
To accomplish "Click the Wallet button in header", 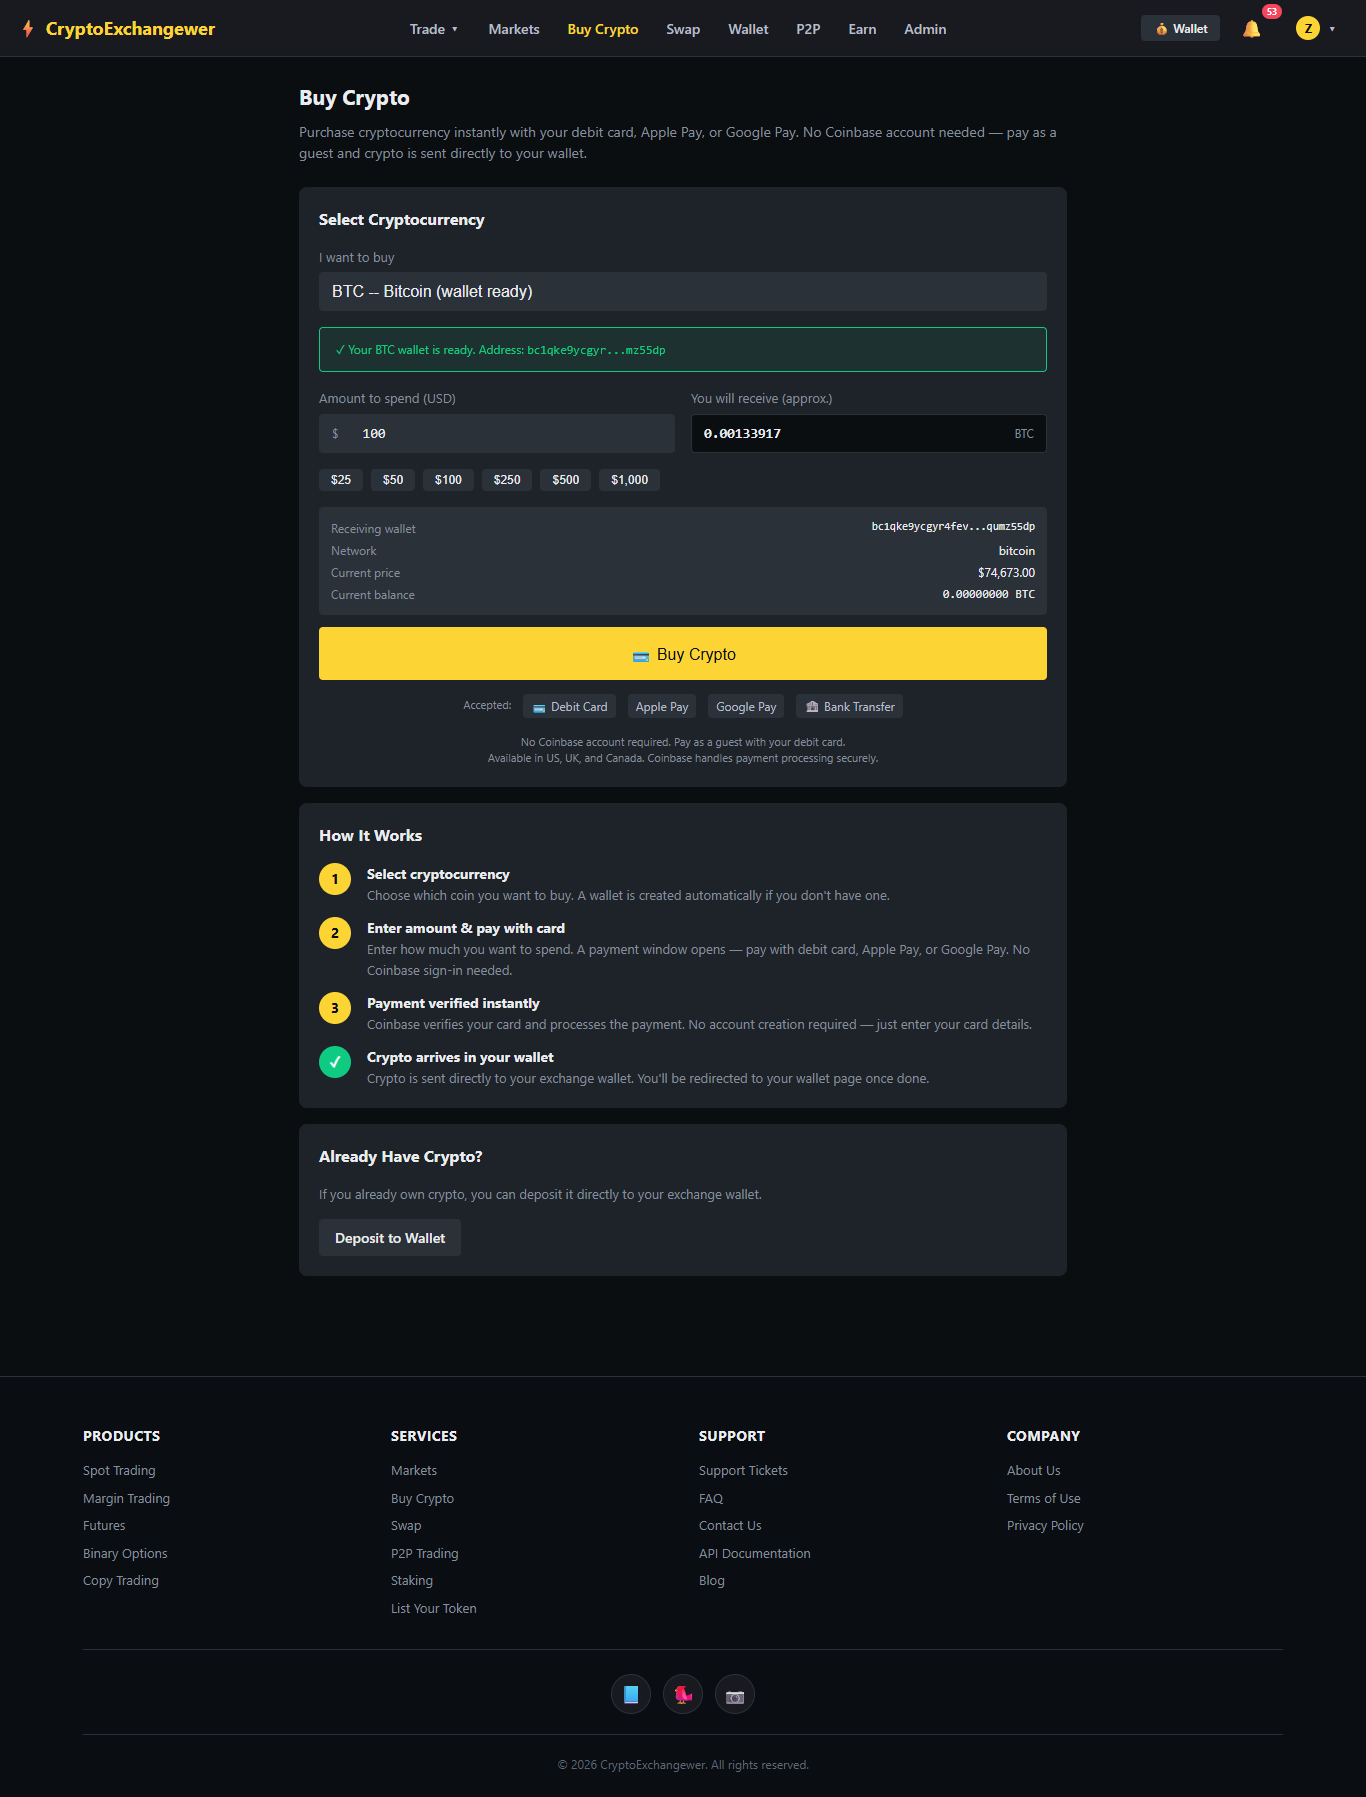I will tap(1180, 29).
